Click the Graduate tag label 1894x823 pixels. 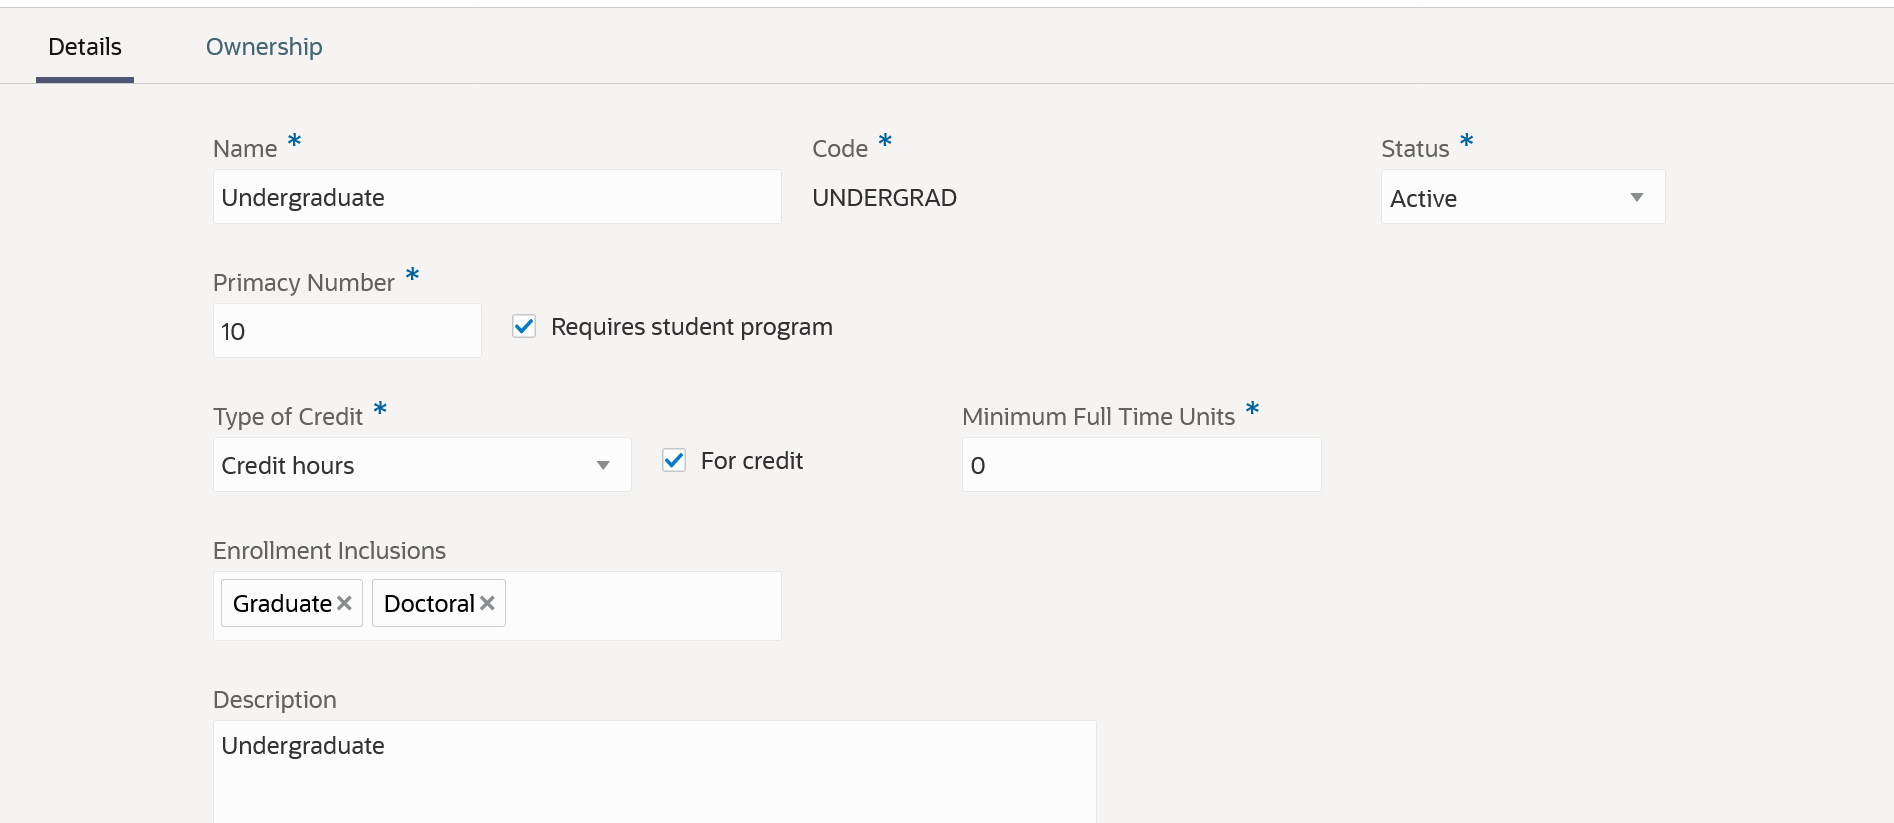pyautogui.click(x=282, y=603)
